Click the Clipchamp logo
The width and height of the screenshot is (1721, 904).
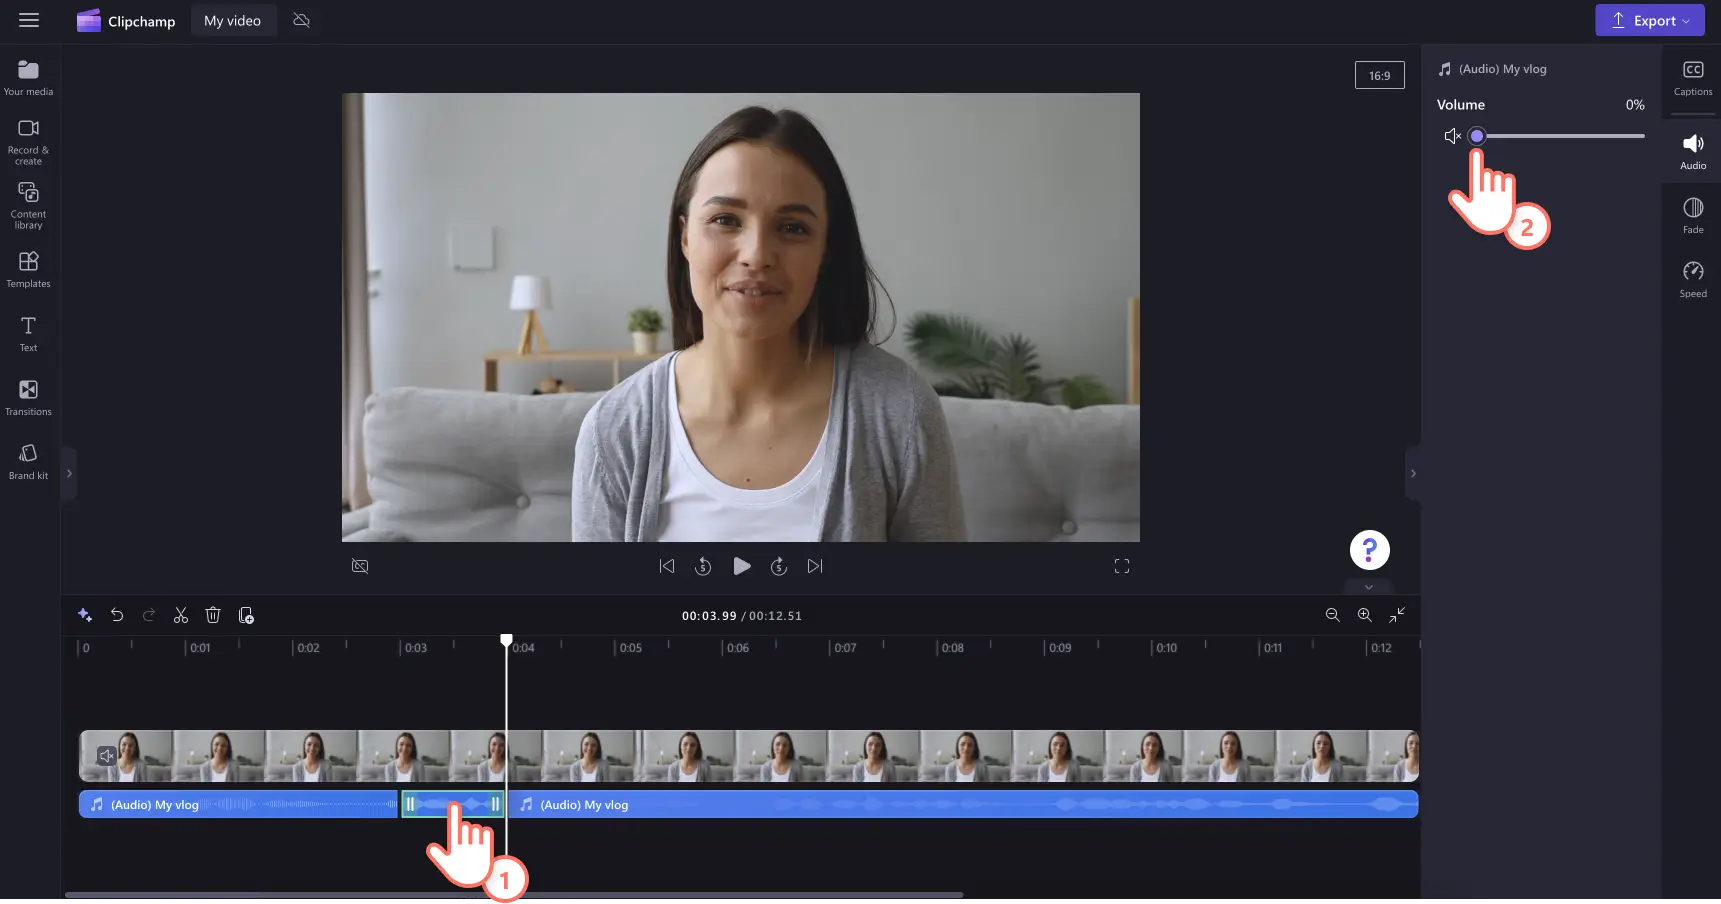point(126,21)
